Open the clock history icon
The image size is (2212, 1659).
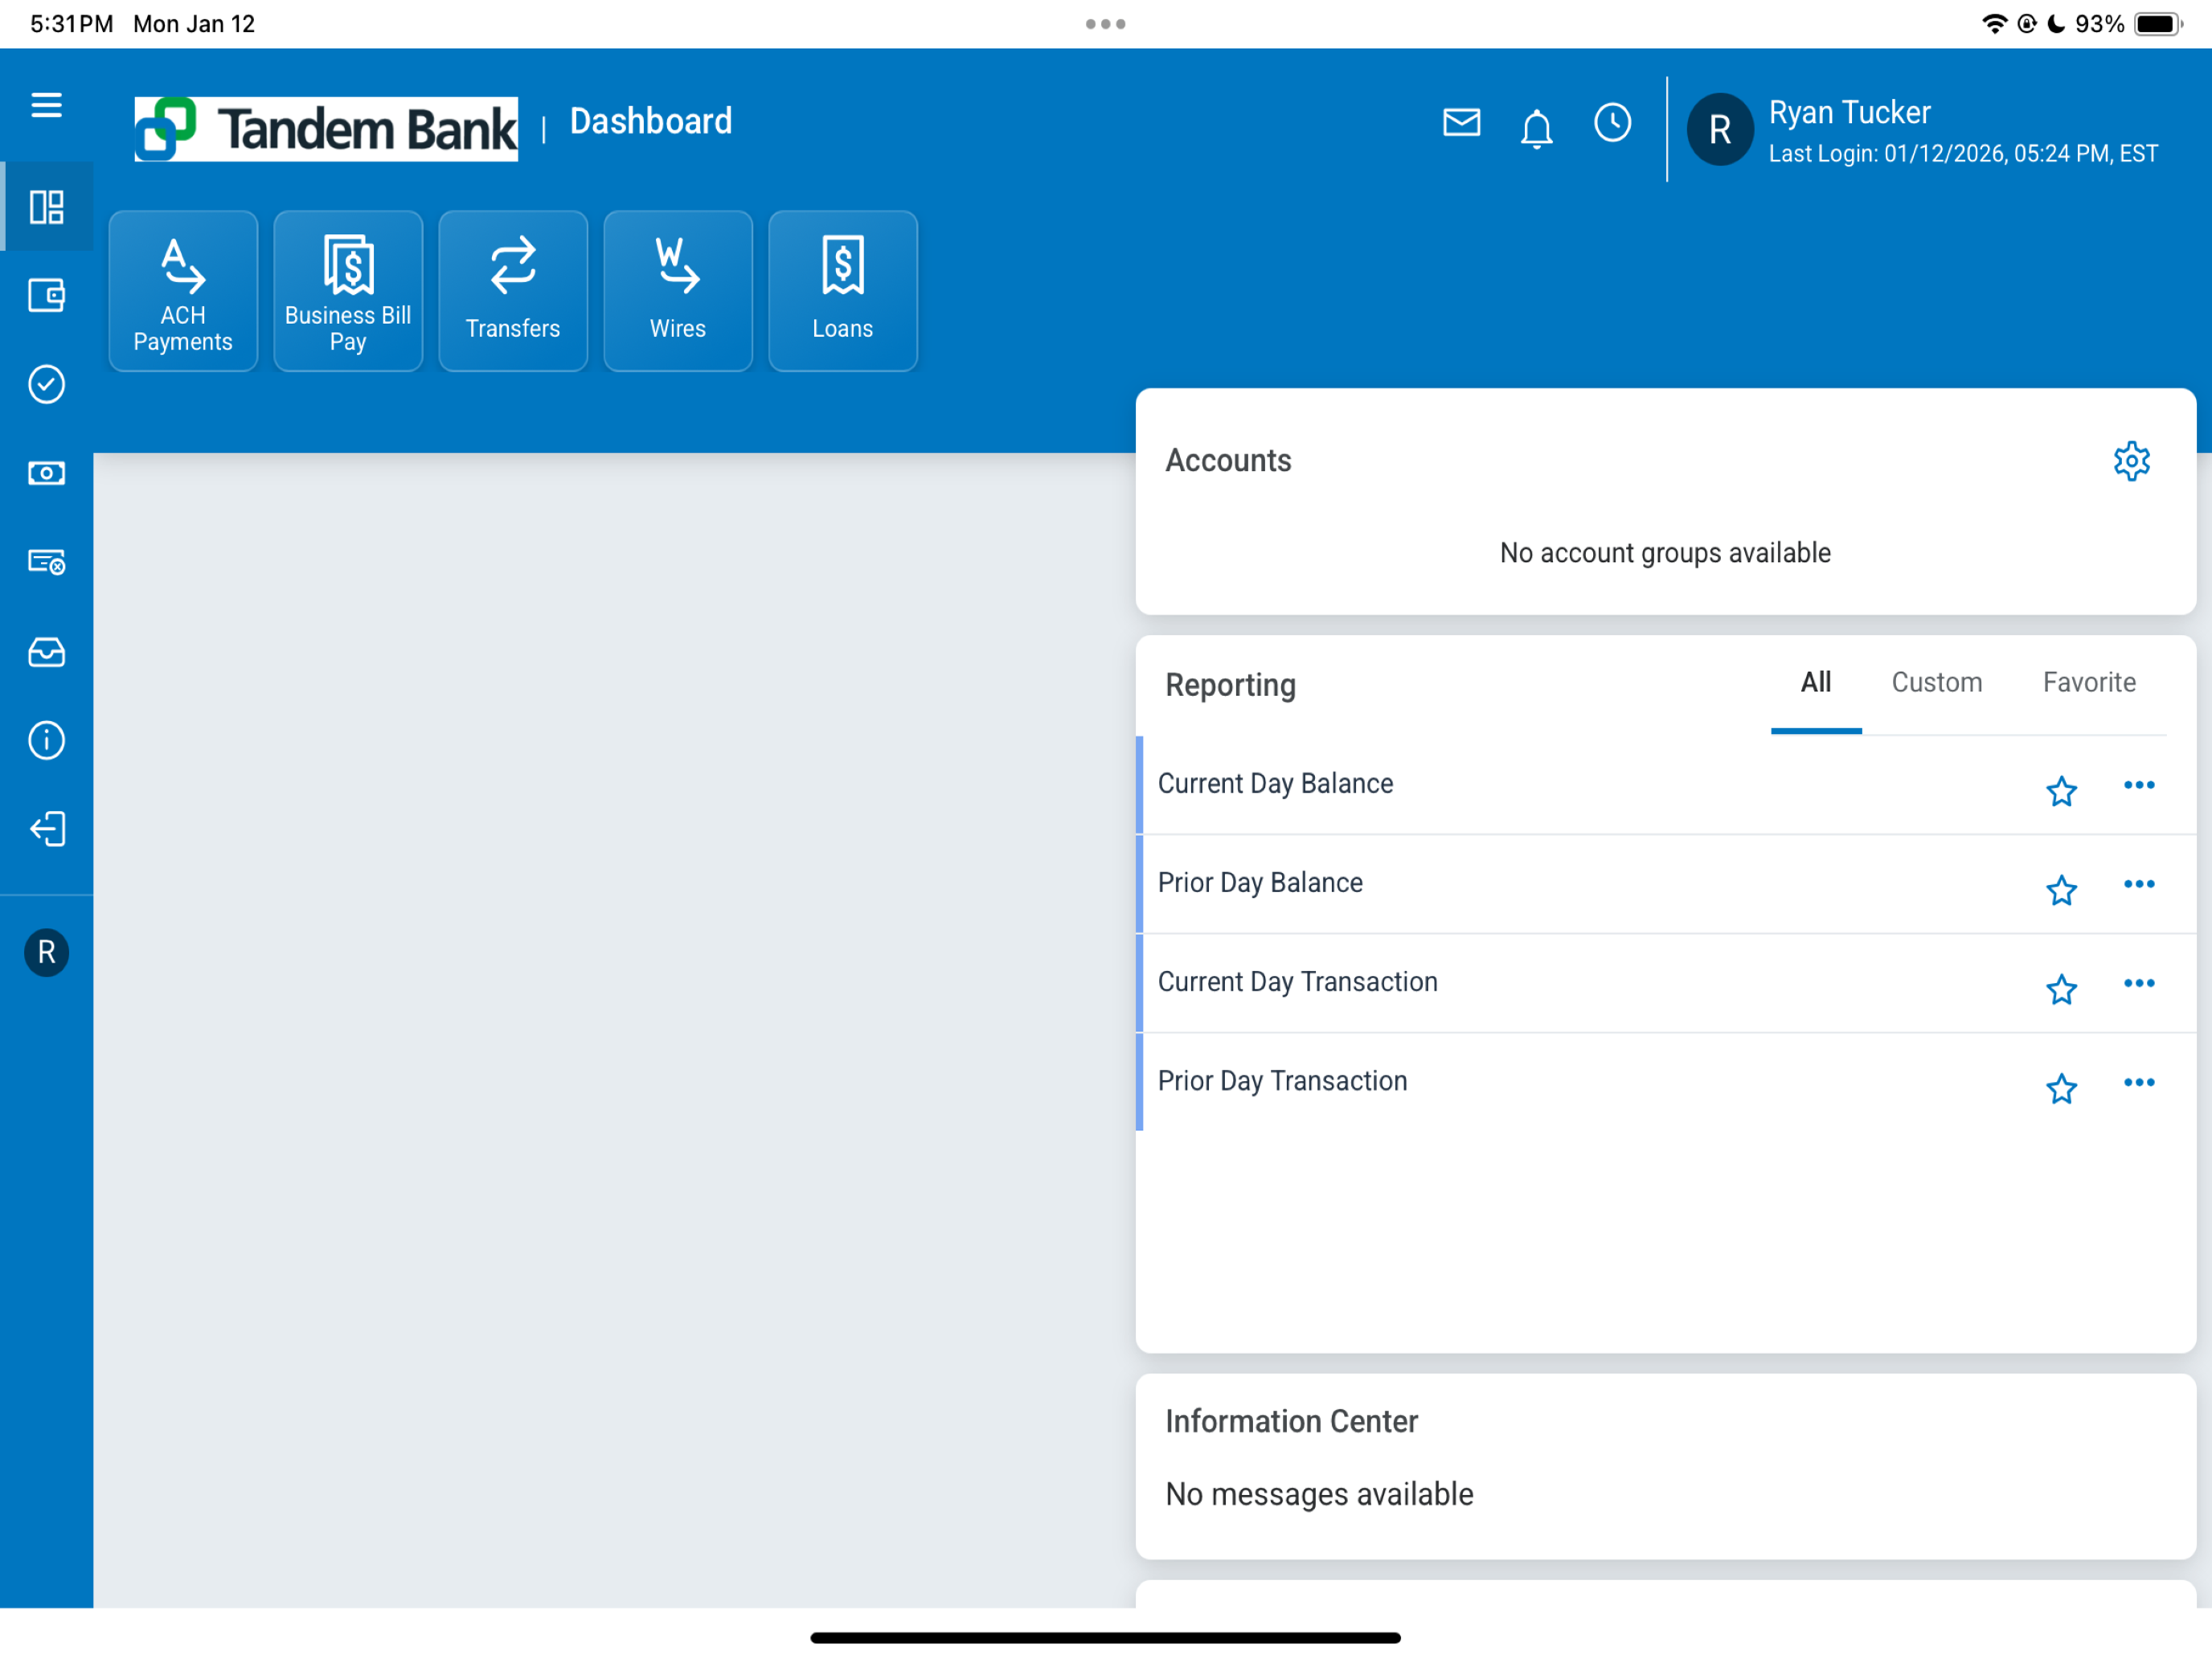pos(1612,122)
